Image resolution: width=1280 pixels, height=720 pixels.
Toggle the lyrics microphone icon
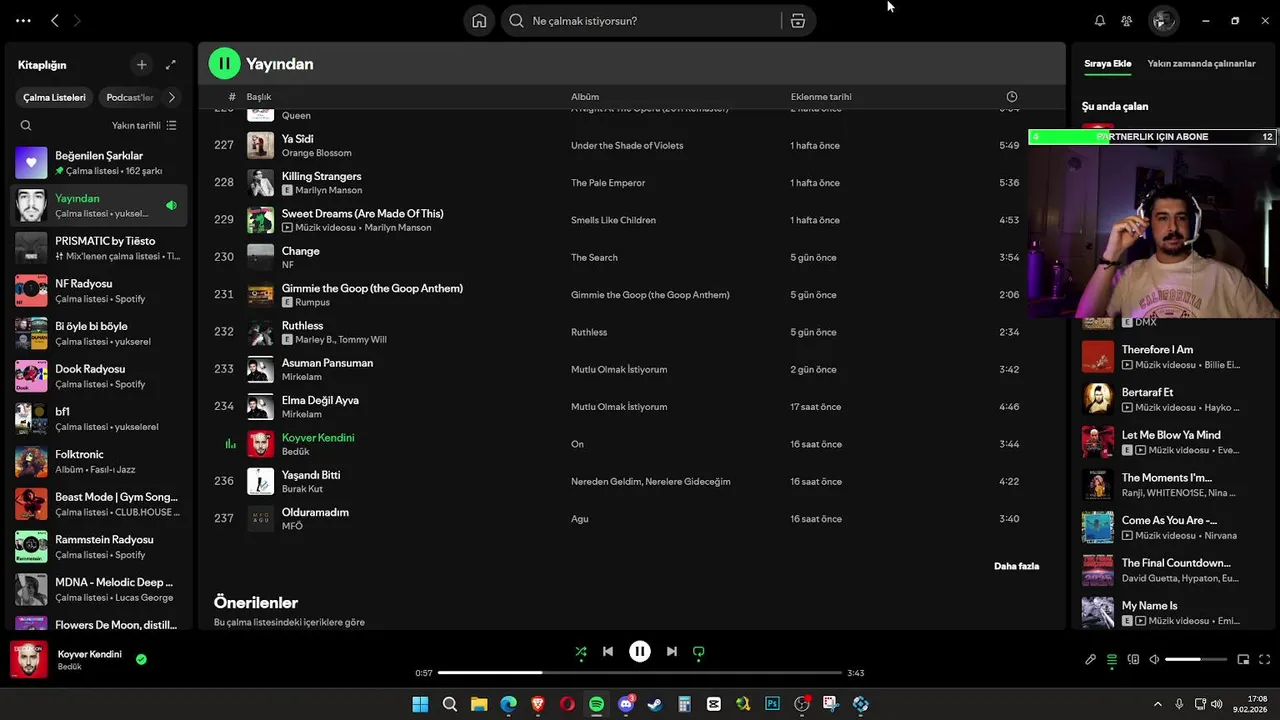tap(1091, 660)
